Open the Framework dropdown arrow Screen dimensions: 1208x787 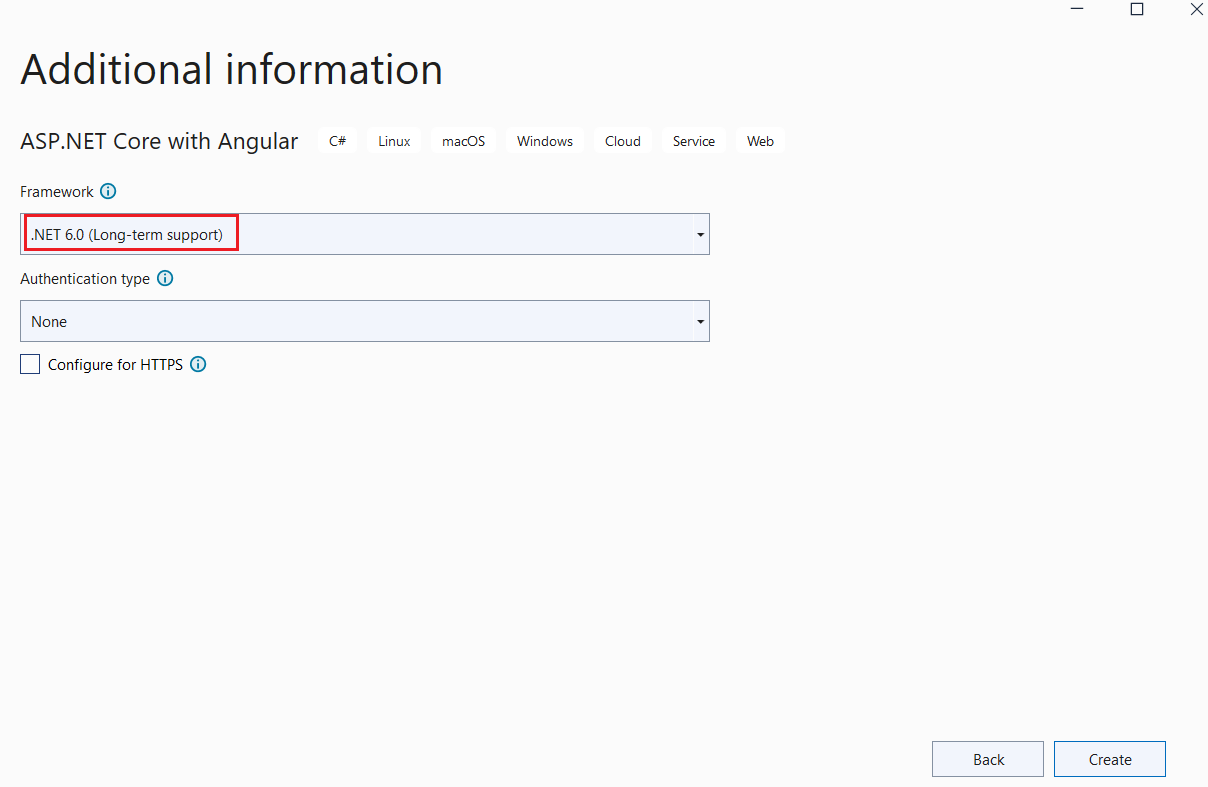pos(700,235)
